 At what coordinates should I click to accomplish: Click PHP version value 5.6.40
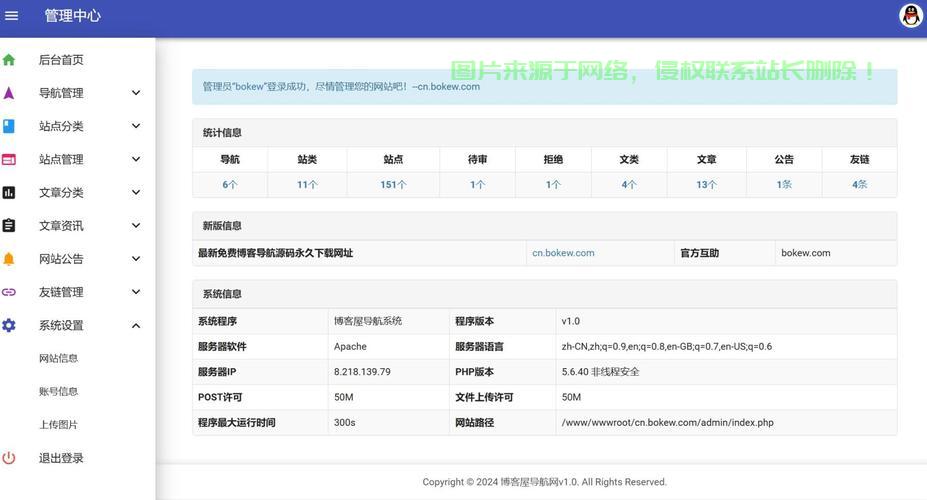coord(601,372)
